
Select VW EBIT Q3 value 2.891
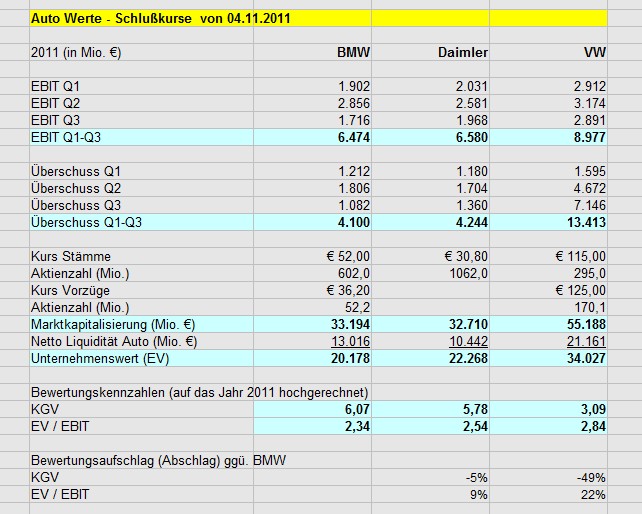tap(590, 120)
